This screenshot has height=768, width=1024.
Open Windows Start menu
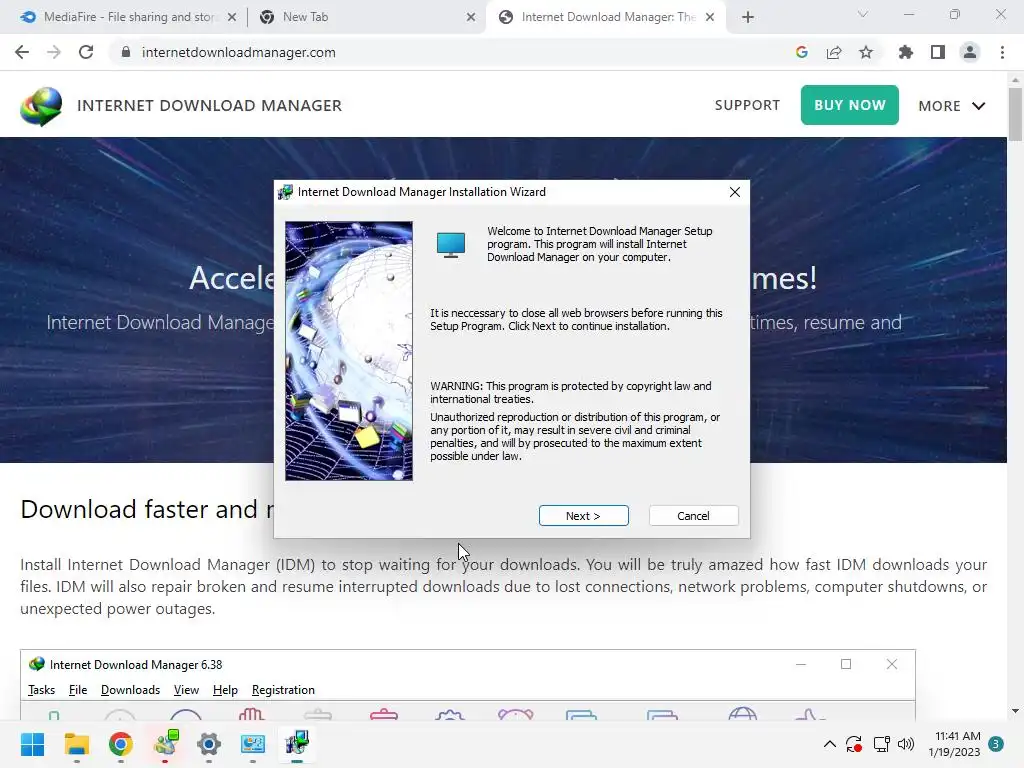click(32, 744)
